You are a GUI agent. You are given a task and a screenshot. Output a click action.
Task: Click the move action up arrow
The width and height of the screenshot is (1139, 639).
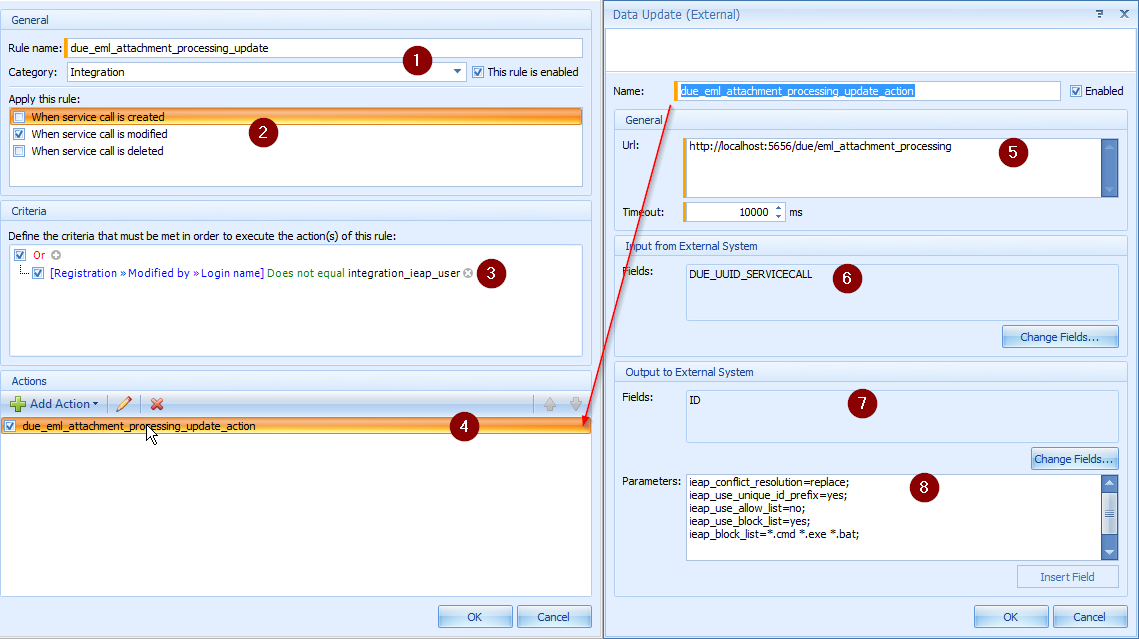tap(550, 404)
